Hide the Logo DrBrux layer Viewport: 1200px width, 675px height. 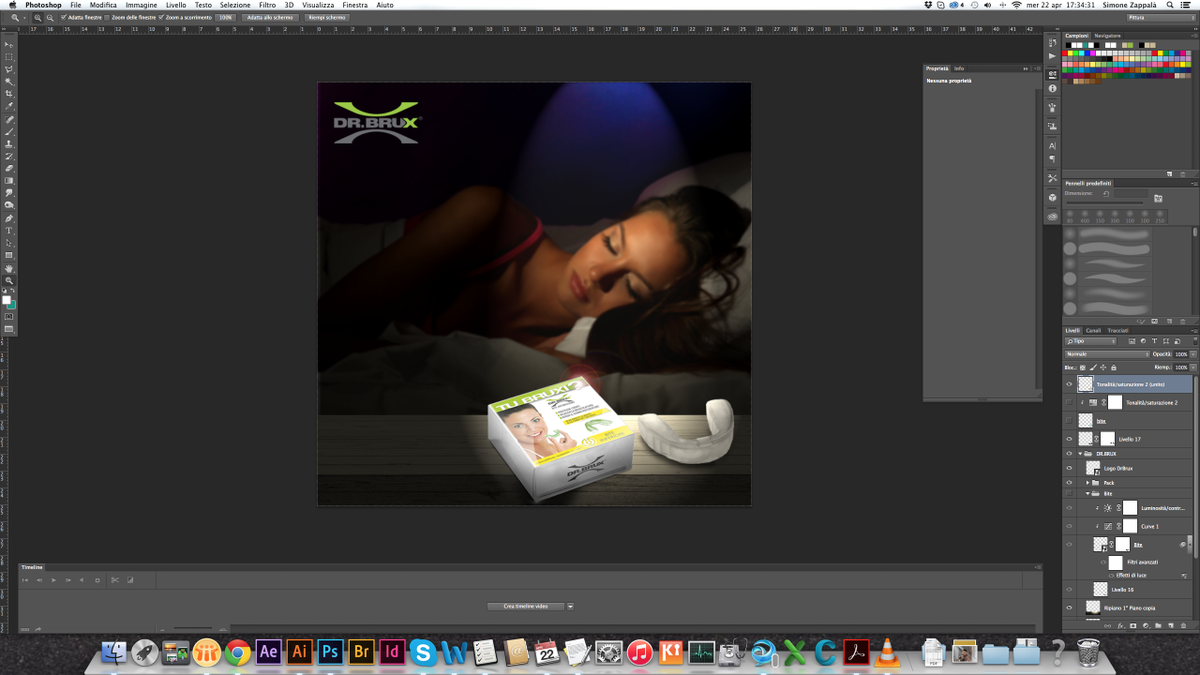[x=1069, y=468]
